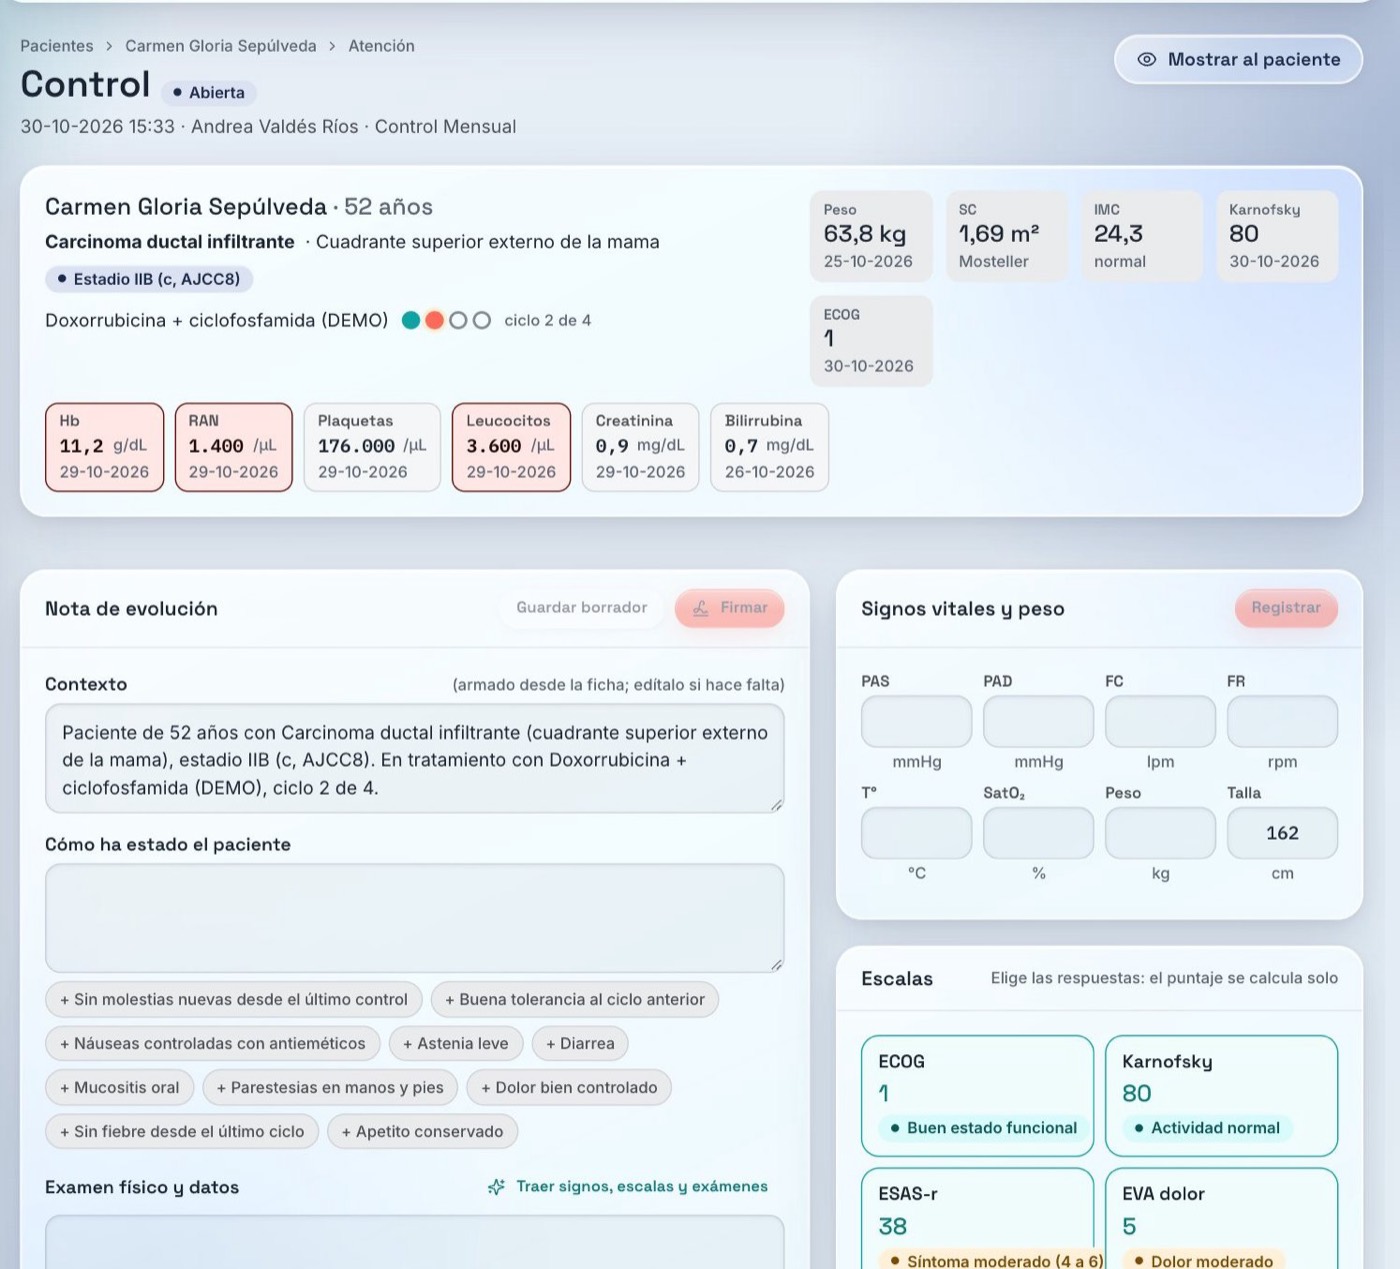The height and width of the screenshot is (1269, 1400).
Task: Focus the FC heart rate field
Action: point(1160,722)
